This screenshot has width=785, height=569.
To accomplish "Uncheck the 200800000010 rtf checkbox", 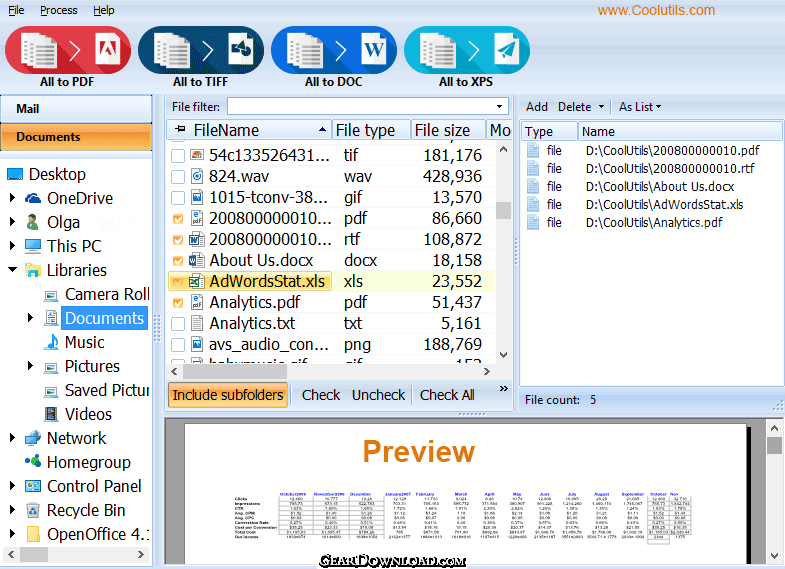I will point(178,240).
